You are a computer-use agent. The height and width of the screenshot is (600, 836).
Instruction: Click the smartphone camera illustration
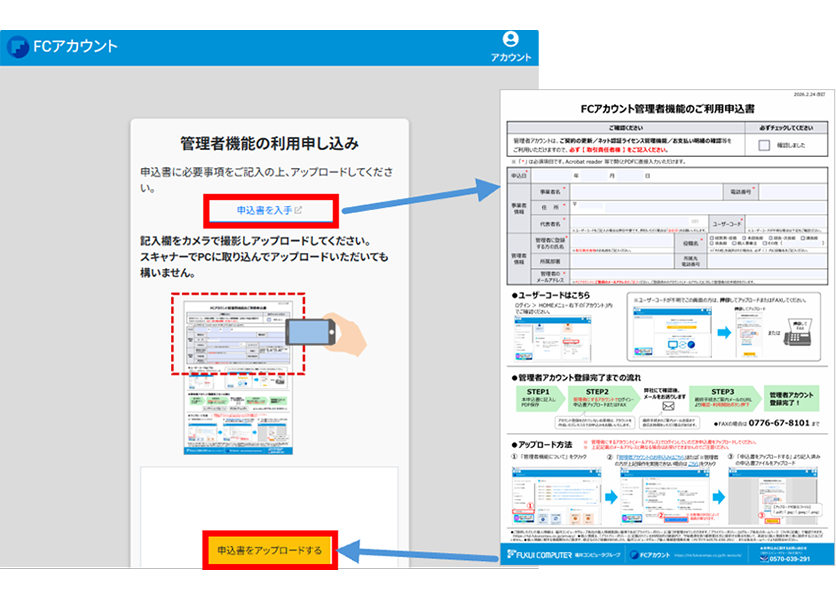click(311, 332)
